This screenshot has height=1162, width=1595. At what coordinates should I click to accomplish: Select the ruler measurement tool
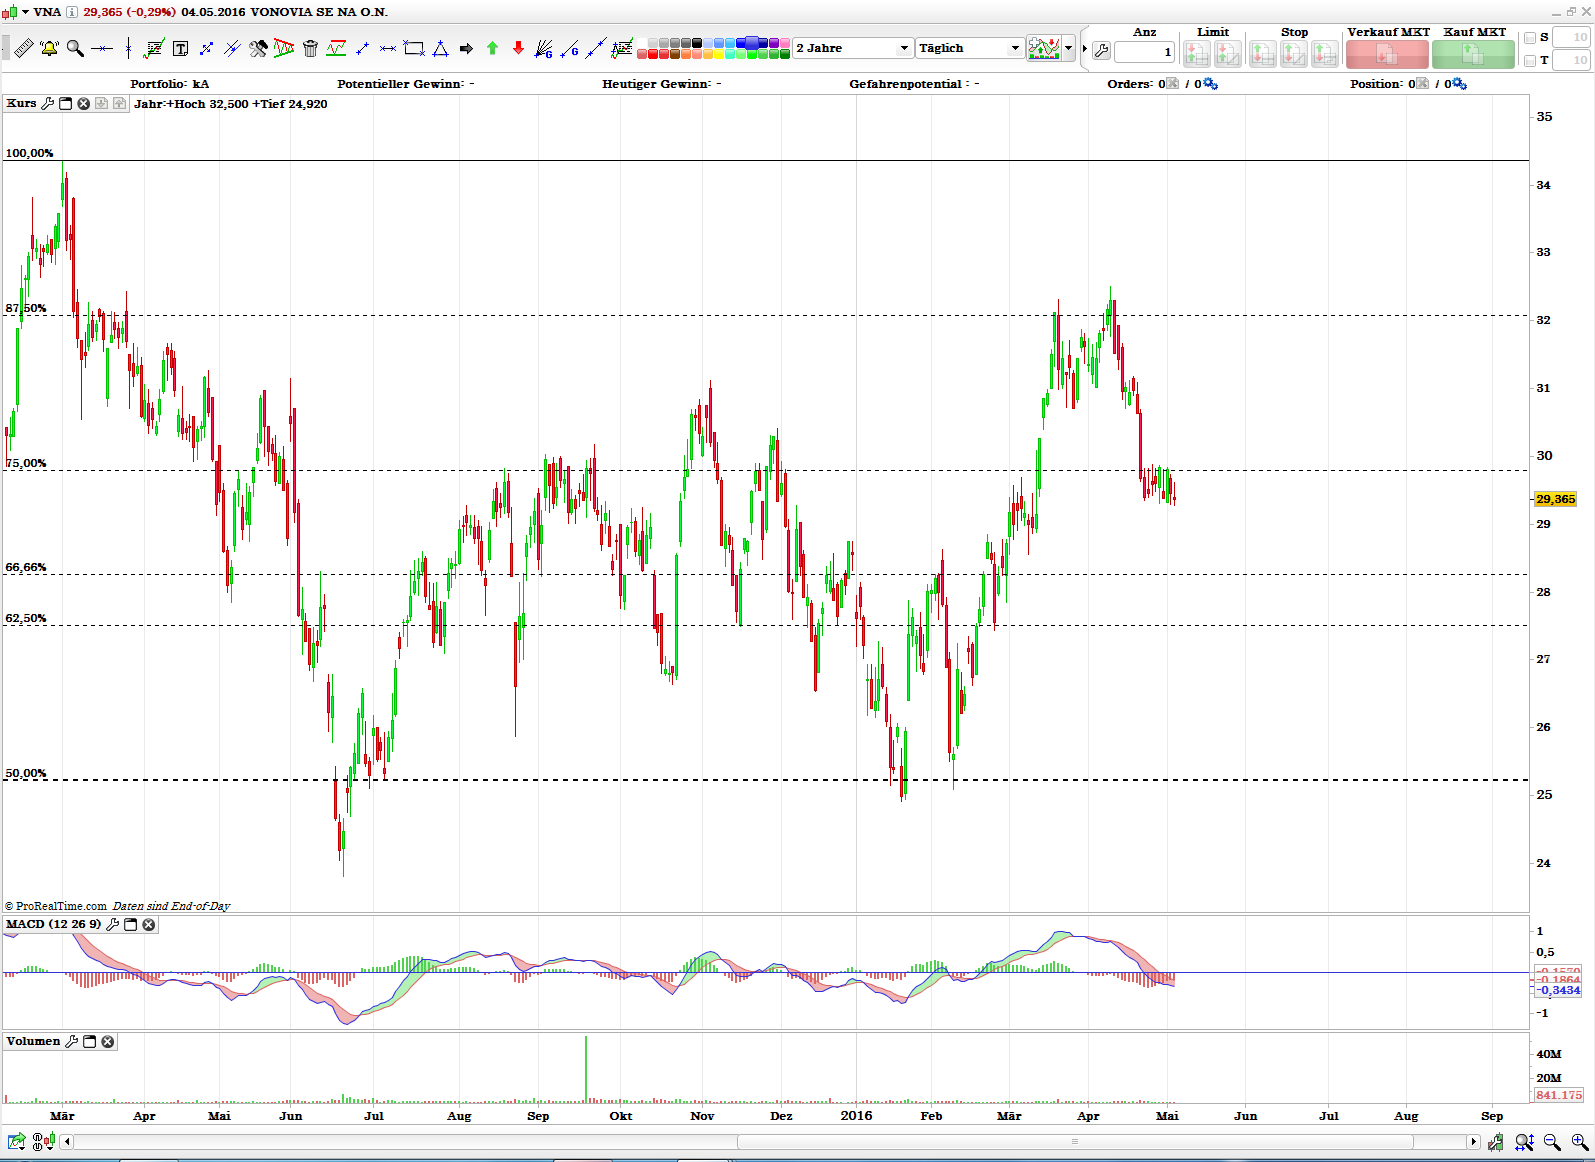click(23, 48)
